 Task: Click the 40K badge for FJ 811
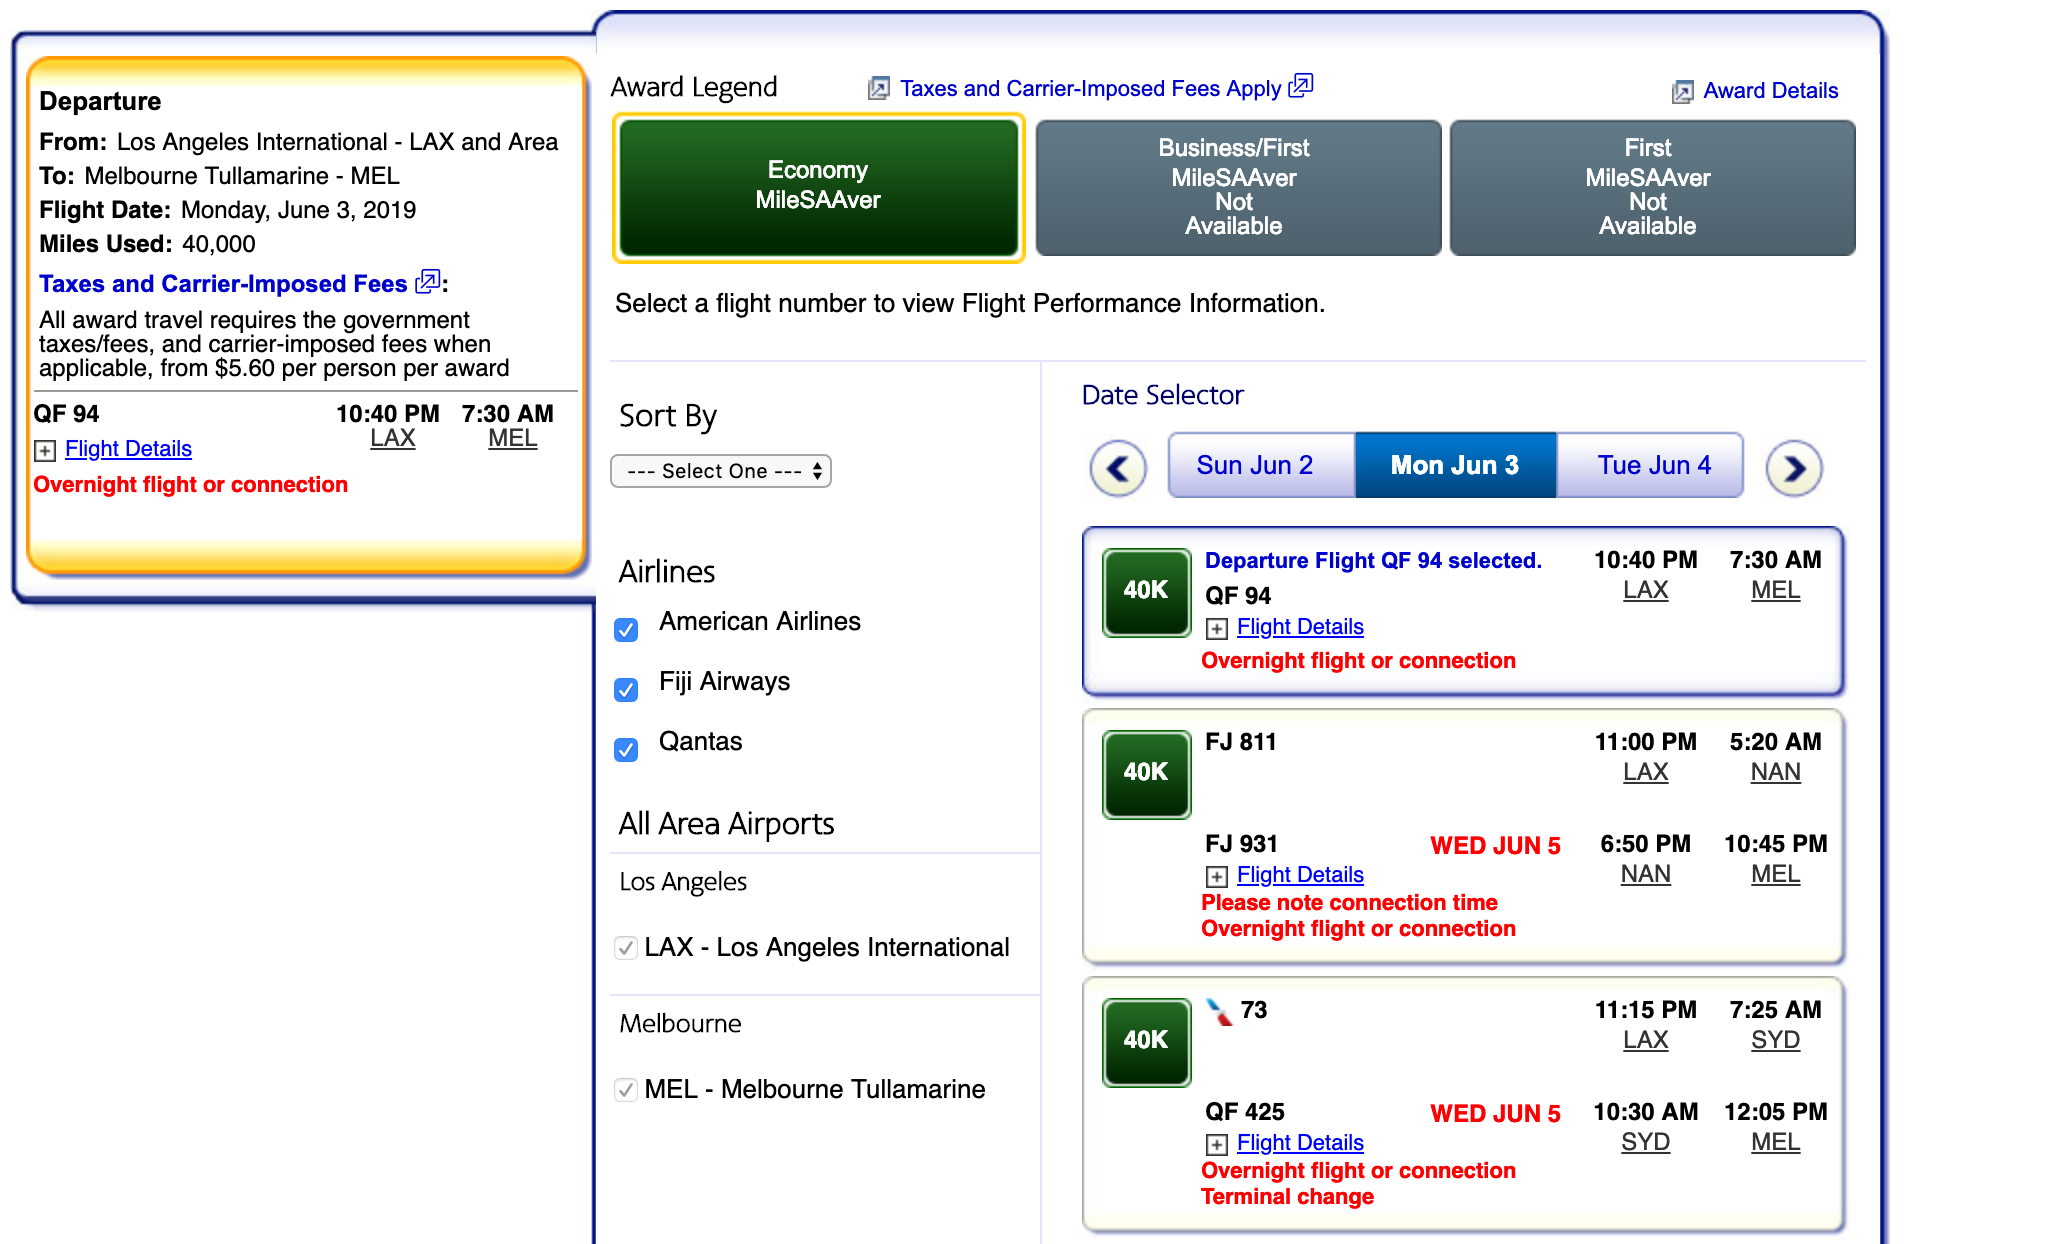[1146, 773]
